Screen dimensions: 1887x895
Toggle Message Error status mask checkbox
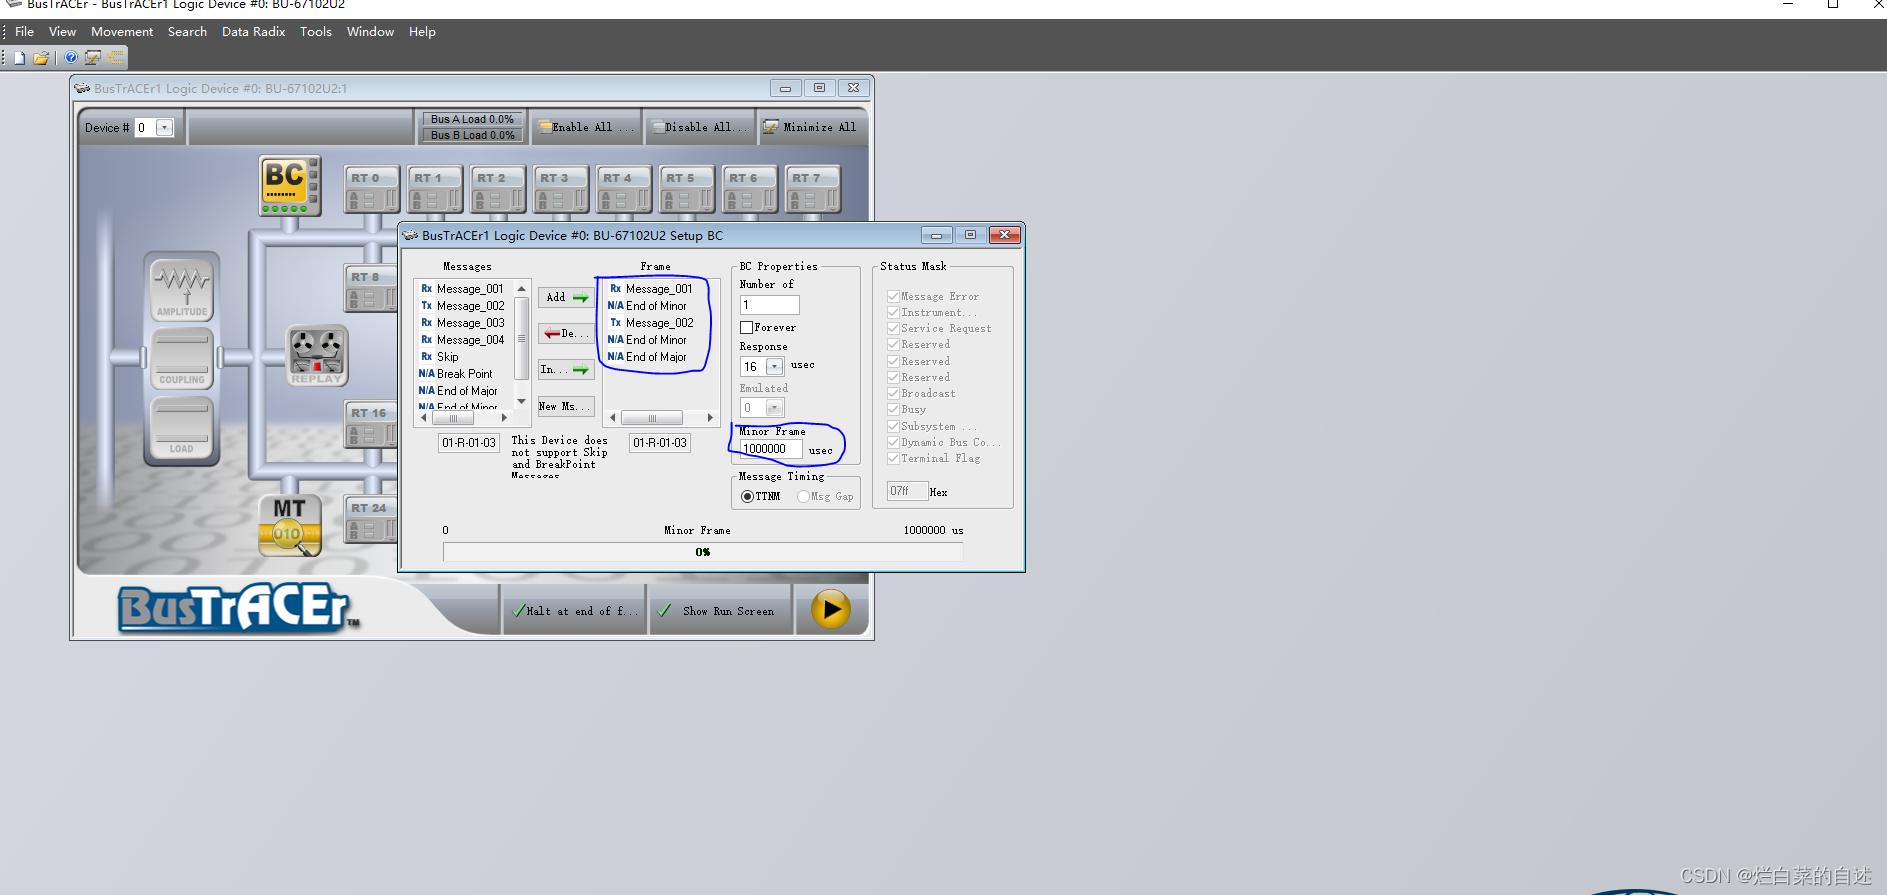[x=893, y=297]
